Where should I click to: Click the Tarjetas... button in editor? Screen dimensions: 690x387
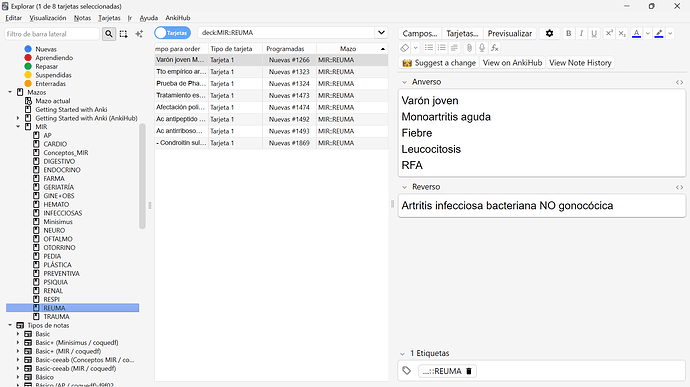(x=462, y=33)
